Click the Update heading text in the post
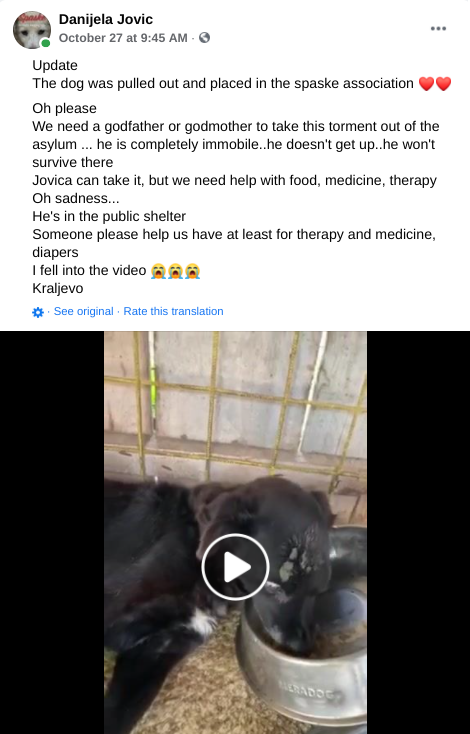This screenshot has height=734, width=470. tap(55, 66)
